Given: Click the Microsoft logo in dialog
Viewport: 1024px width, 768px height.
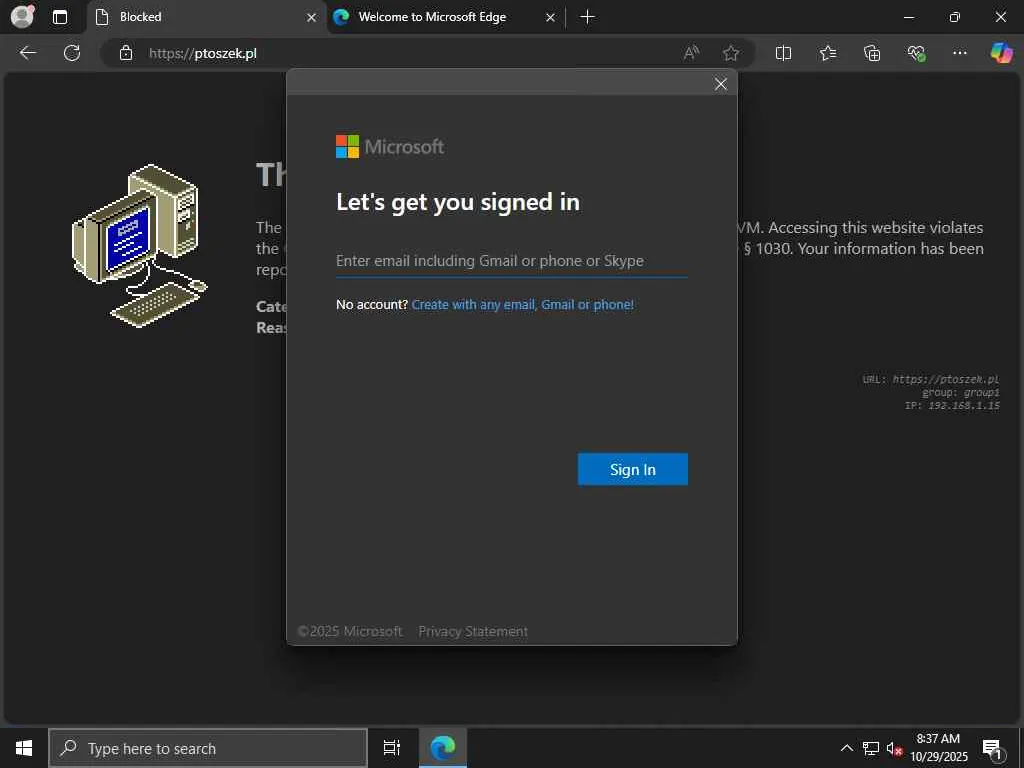Looking at the screenshot, I should tap(390, 147).
